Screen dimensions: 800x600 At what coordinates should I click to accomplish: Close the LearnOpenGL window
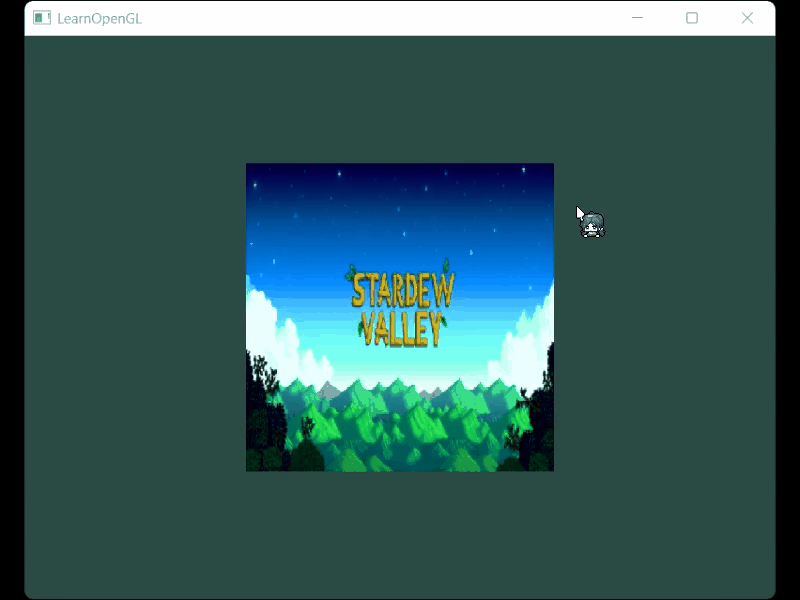point(747,18)
